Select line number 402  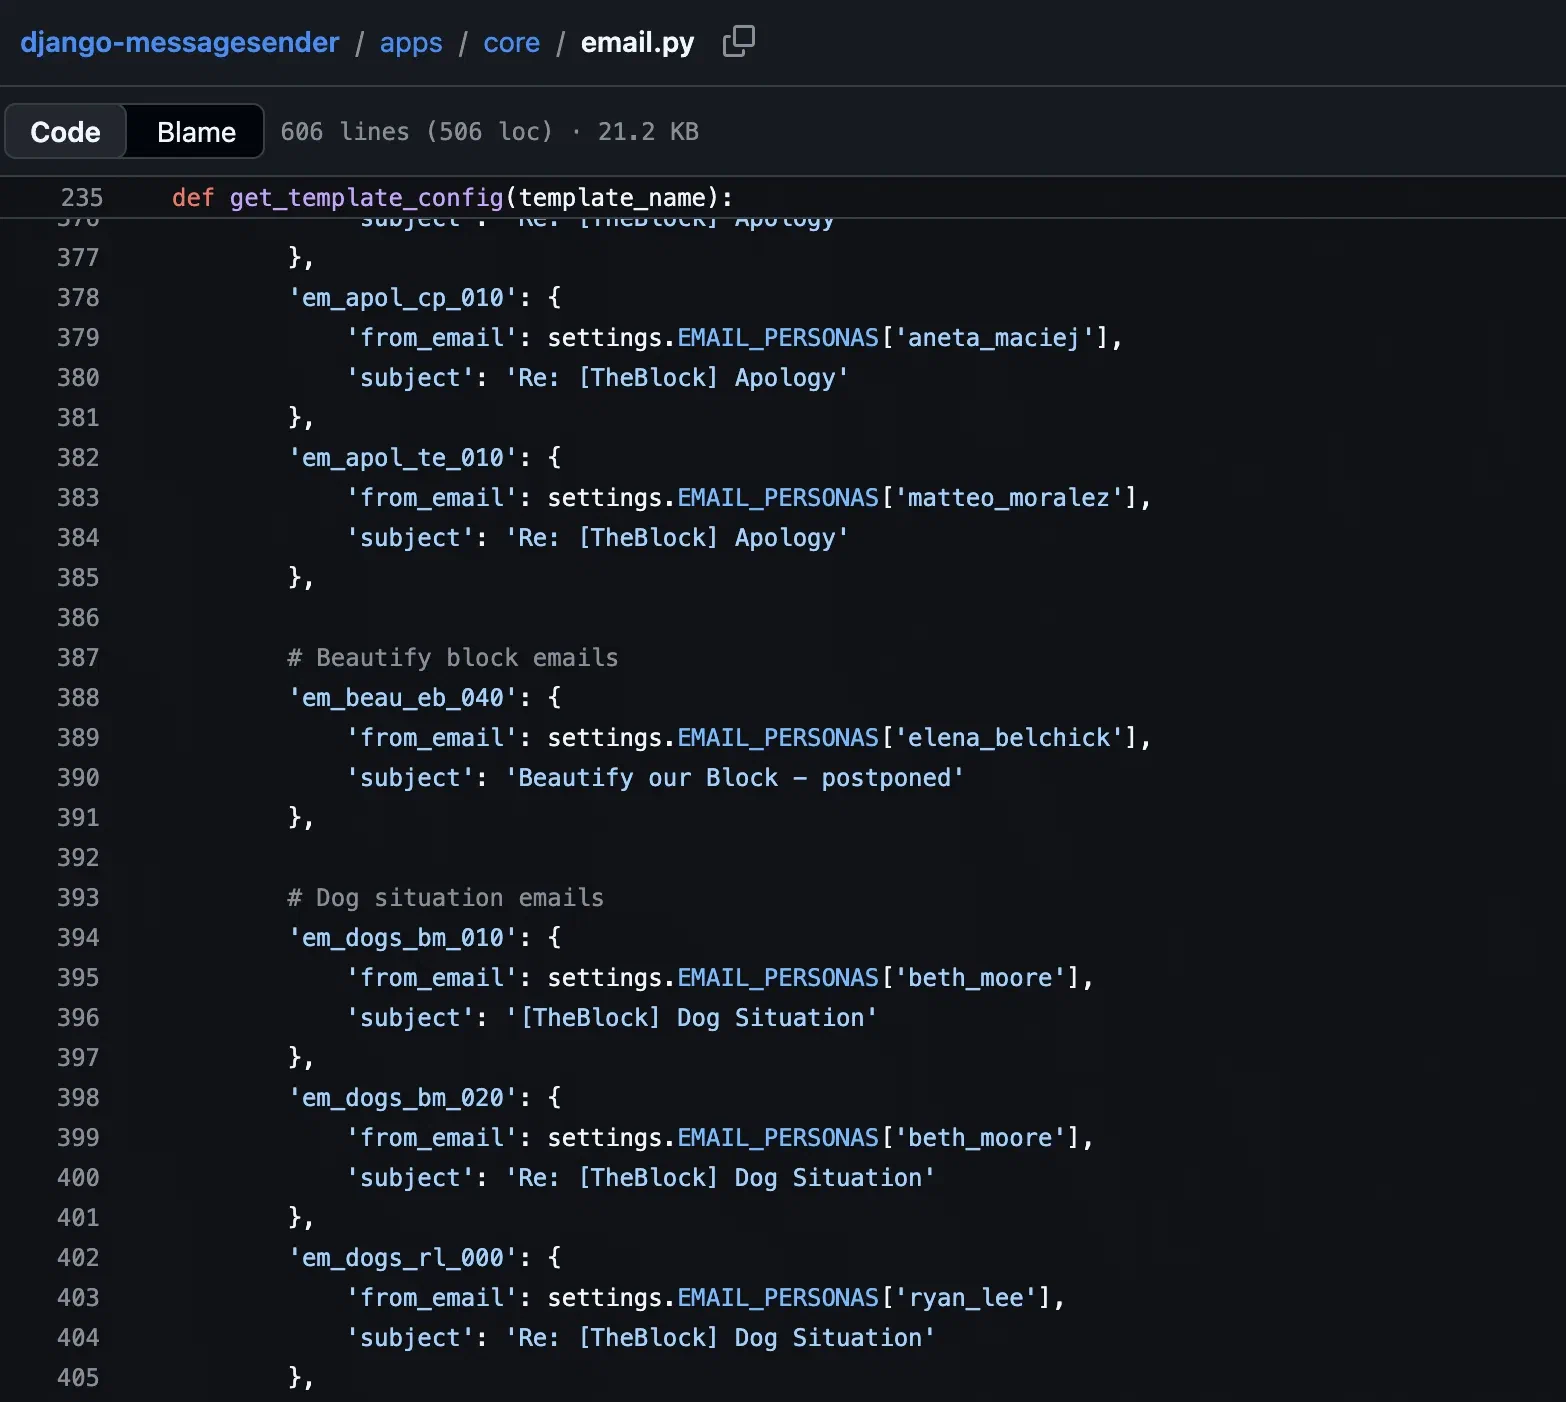(78, 1258)
